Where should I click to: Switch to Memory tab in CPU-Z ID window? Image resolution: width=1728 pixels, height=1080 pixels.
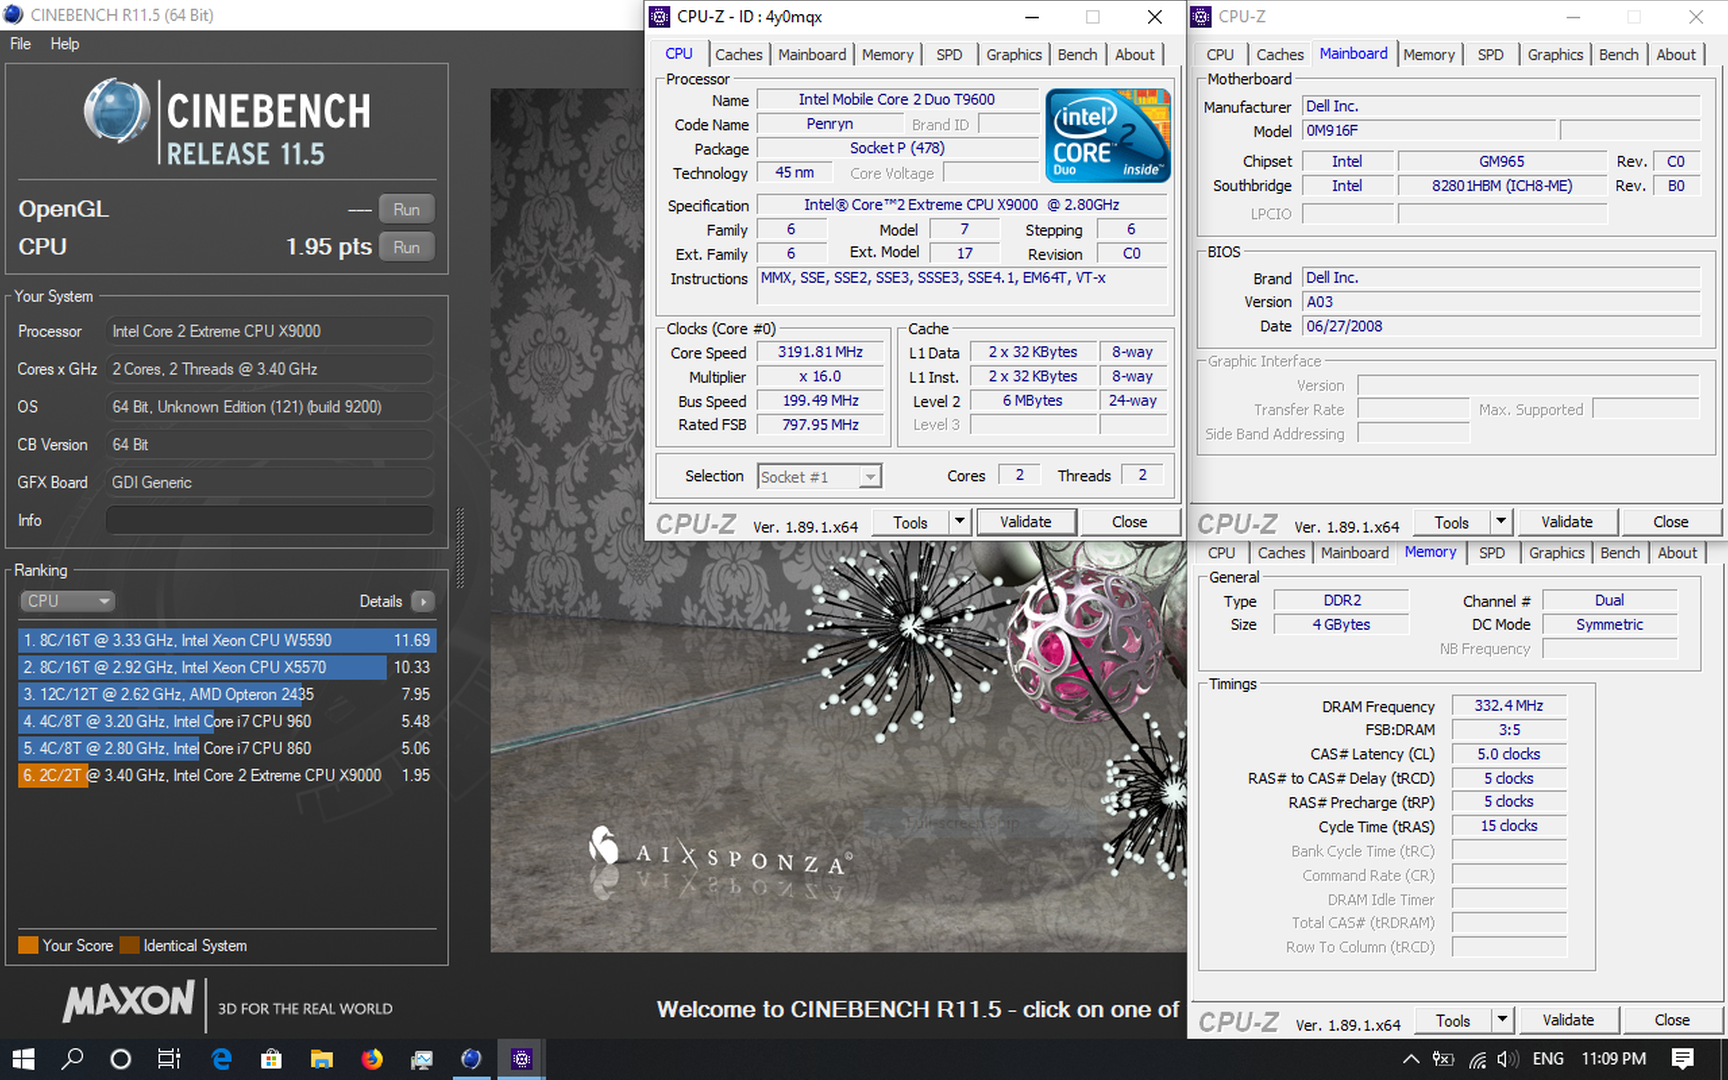coord(888,54)
